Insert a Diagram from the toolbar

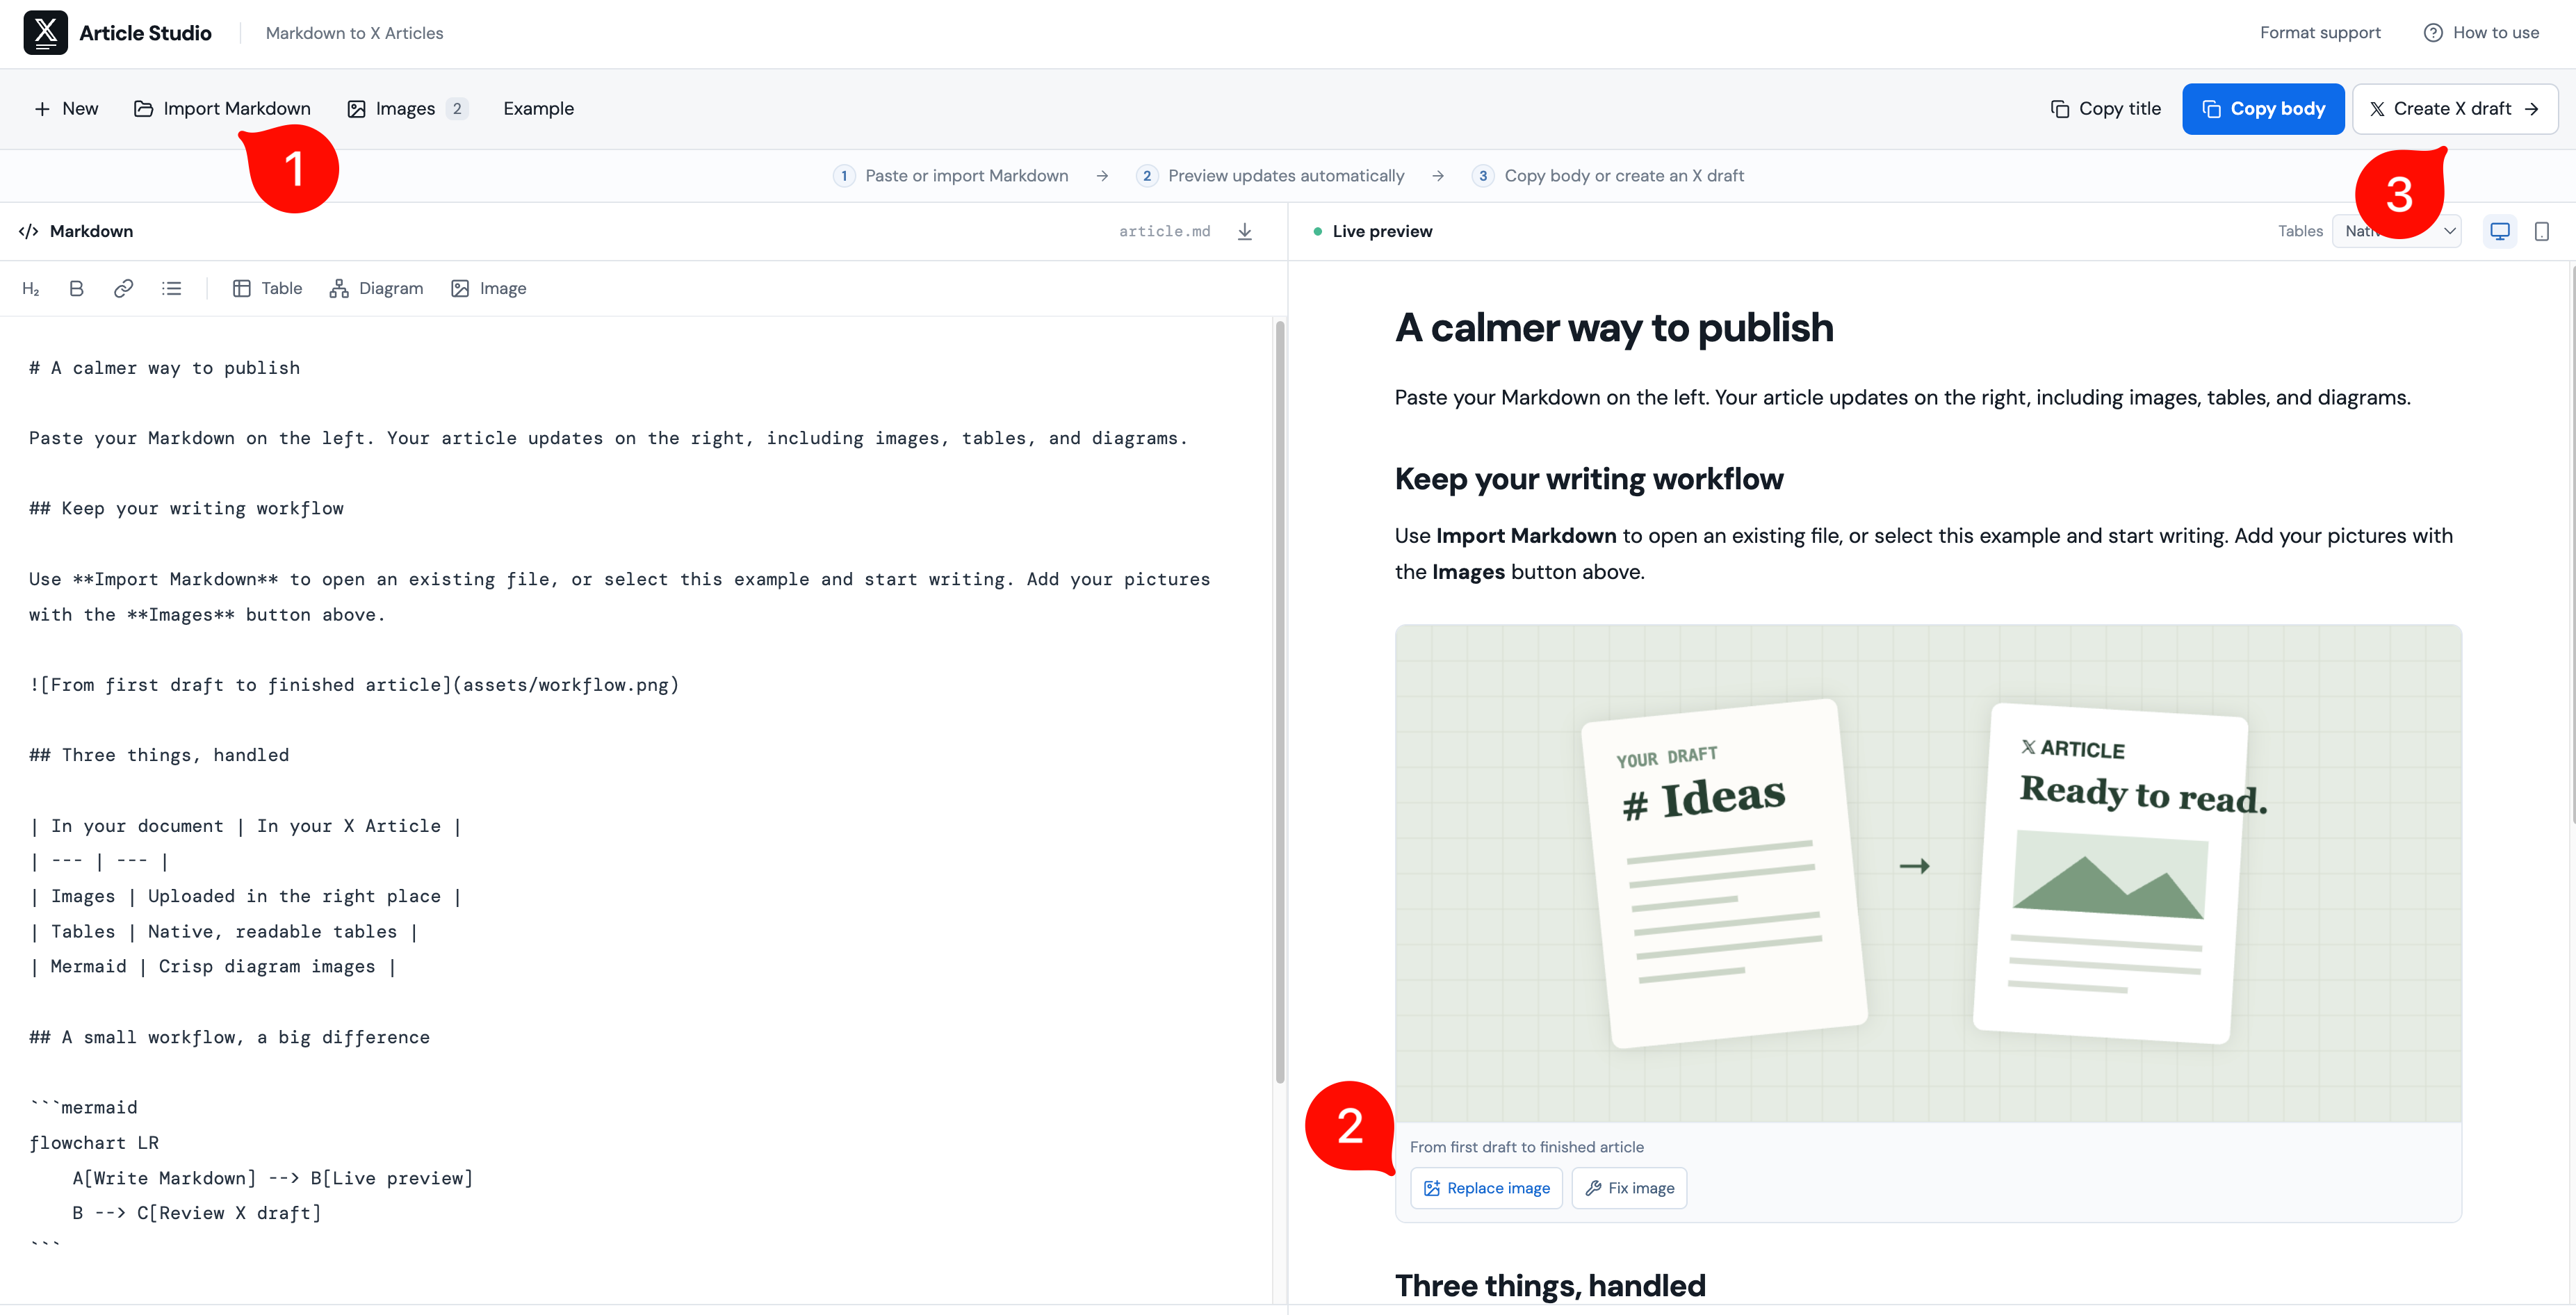tap(376, 289)
